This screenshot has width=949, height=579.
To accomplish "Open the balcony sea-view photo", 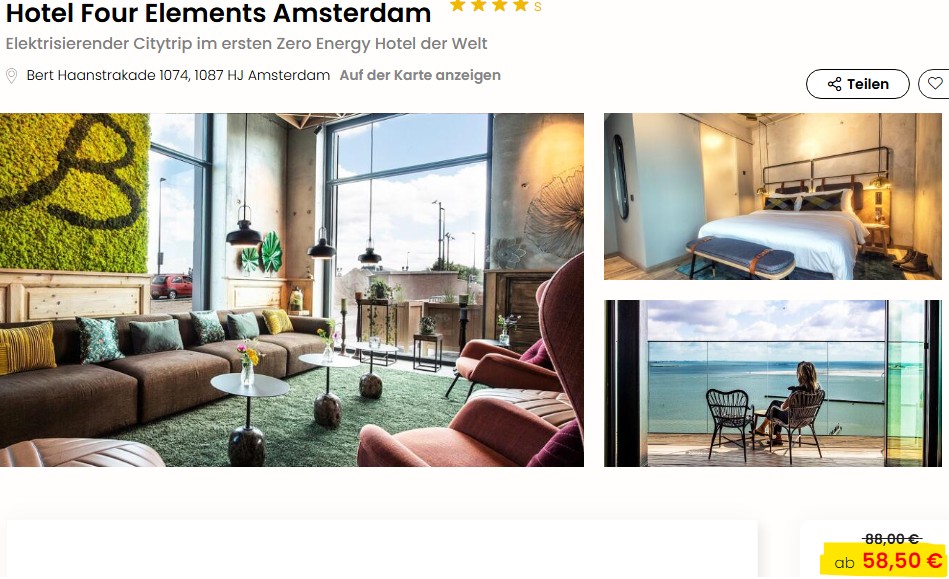I will coord(773,384).
